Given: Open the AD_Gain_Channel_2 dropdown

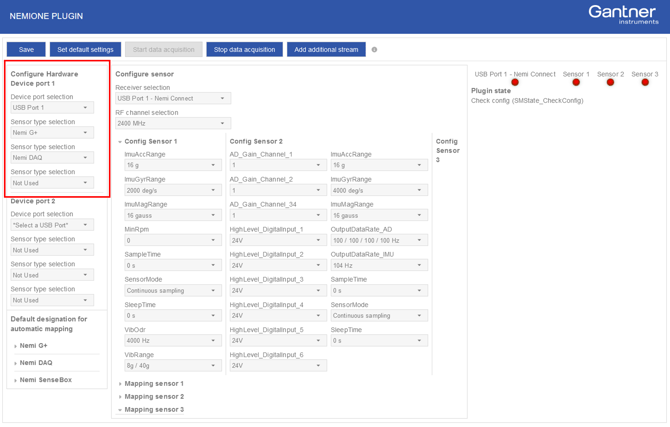Looking at the screenshot, I should coord(278,190).
